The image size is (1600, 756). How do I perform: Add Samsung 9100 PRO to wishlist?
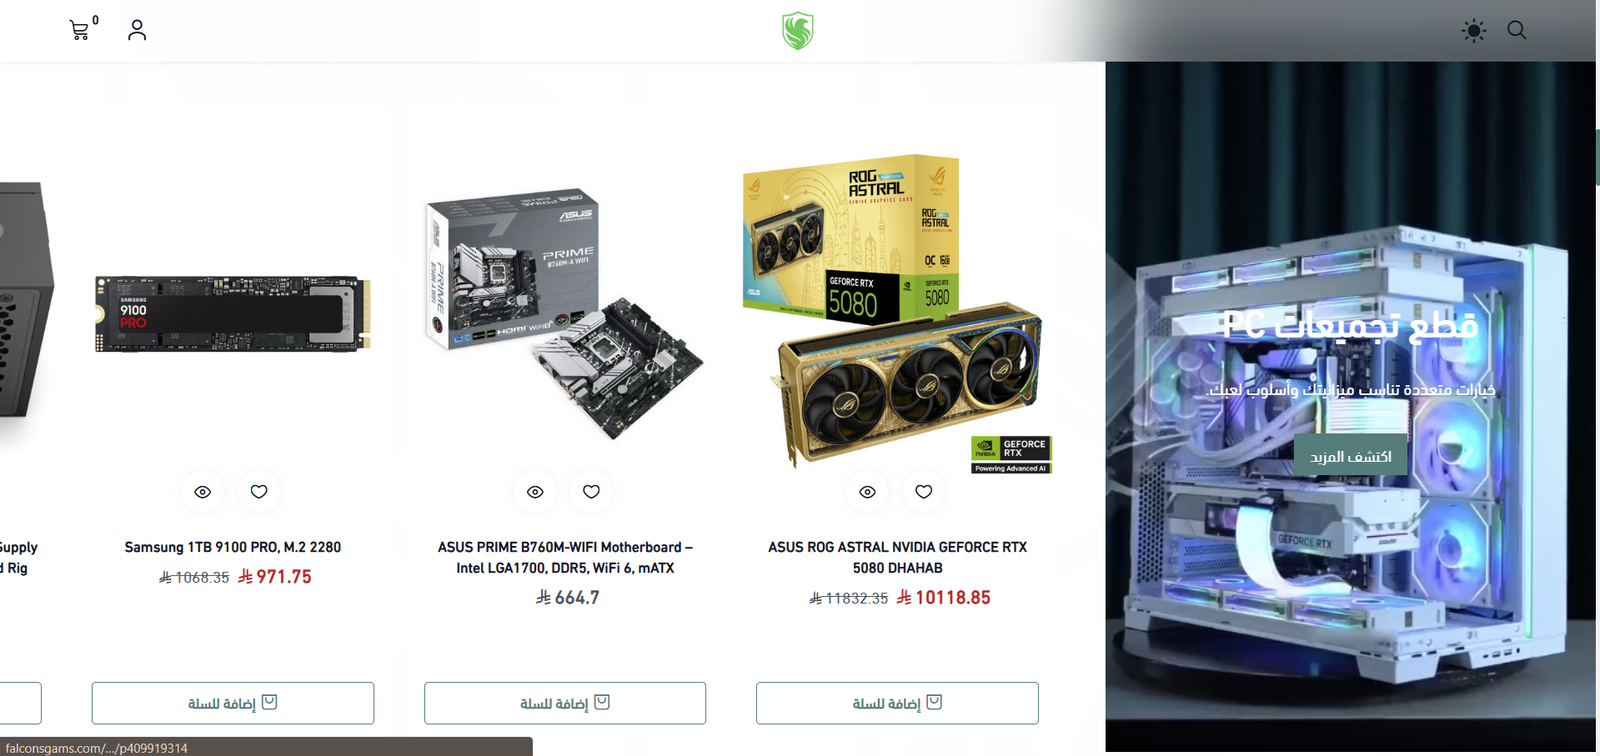(259, 492)
